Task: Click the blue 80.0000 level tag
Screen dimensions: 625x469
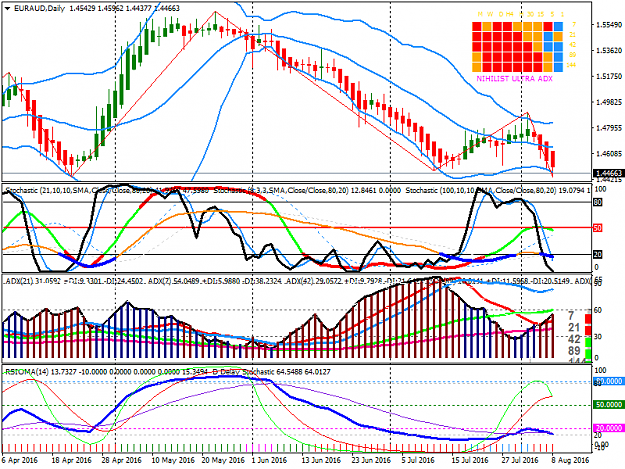Action: (x=608, y=381)
